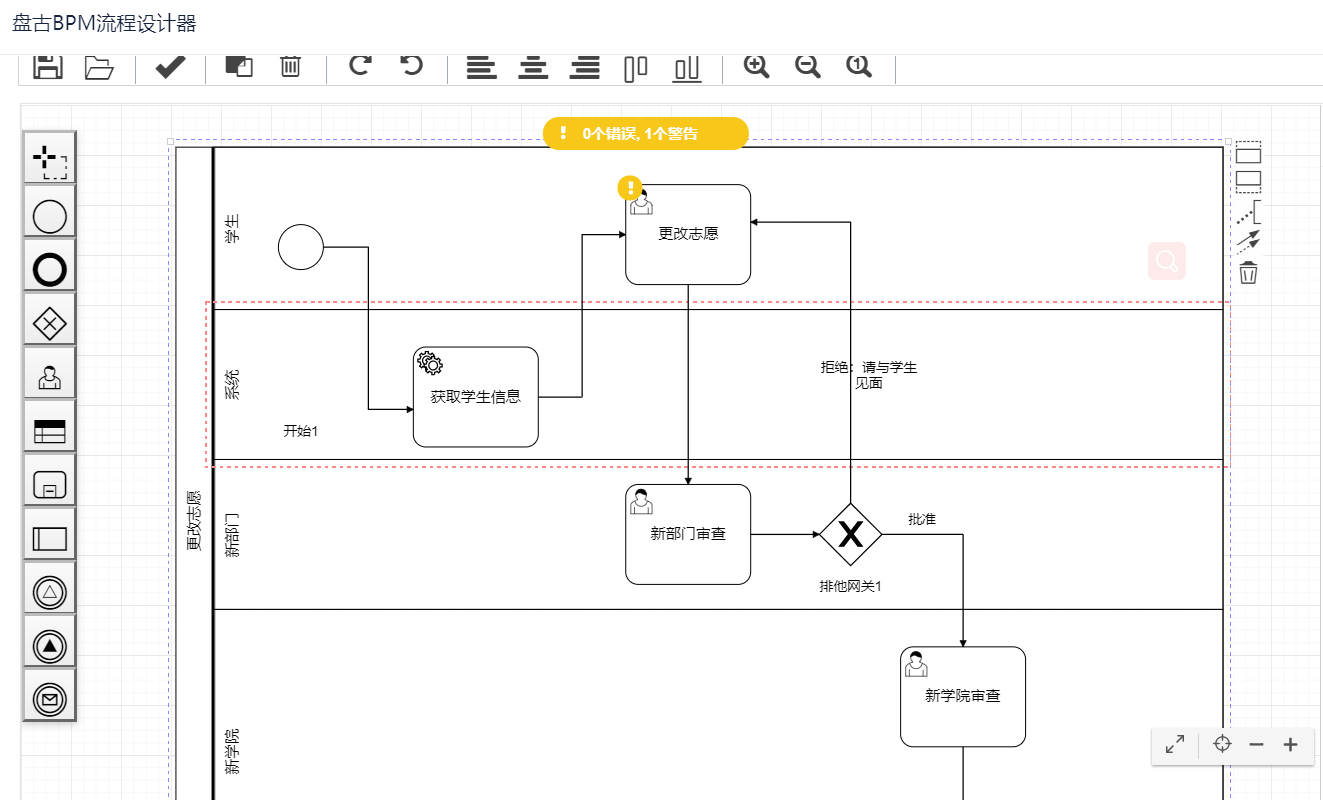Select the 更改志愿 user task

point(688,235)
